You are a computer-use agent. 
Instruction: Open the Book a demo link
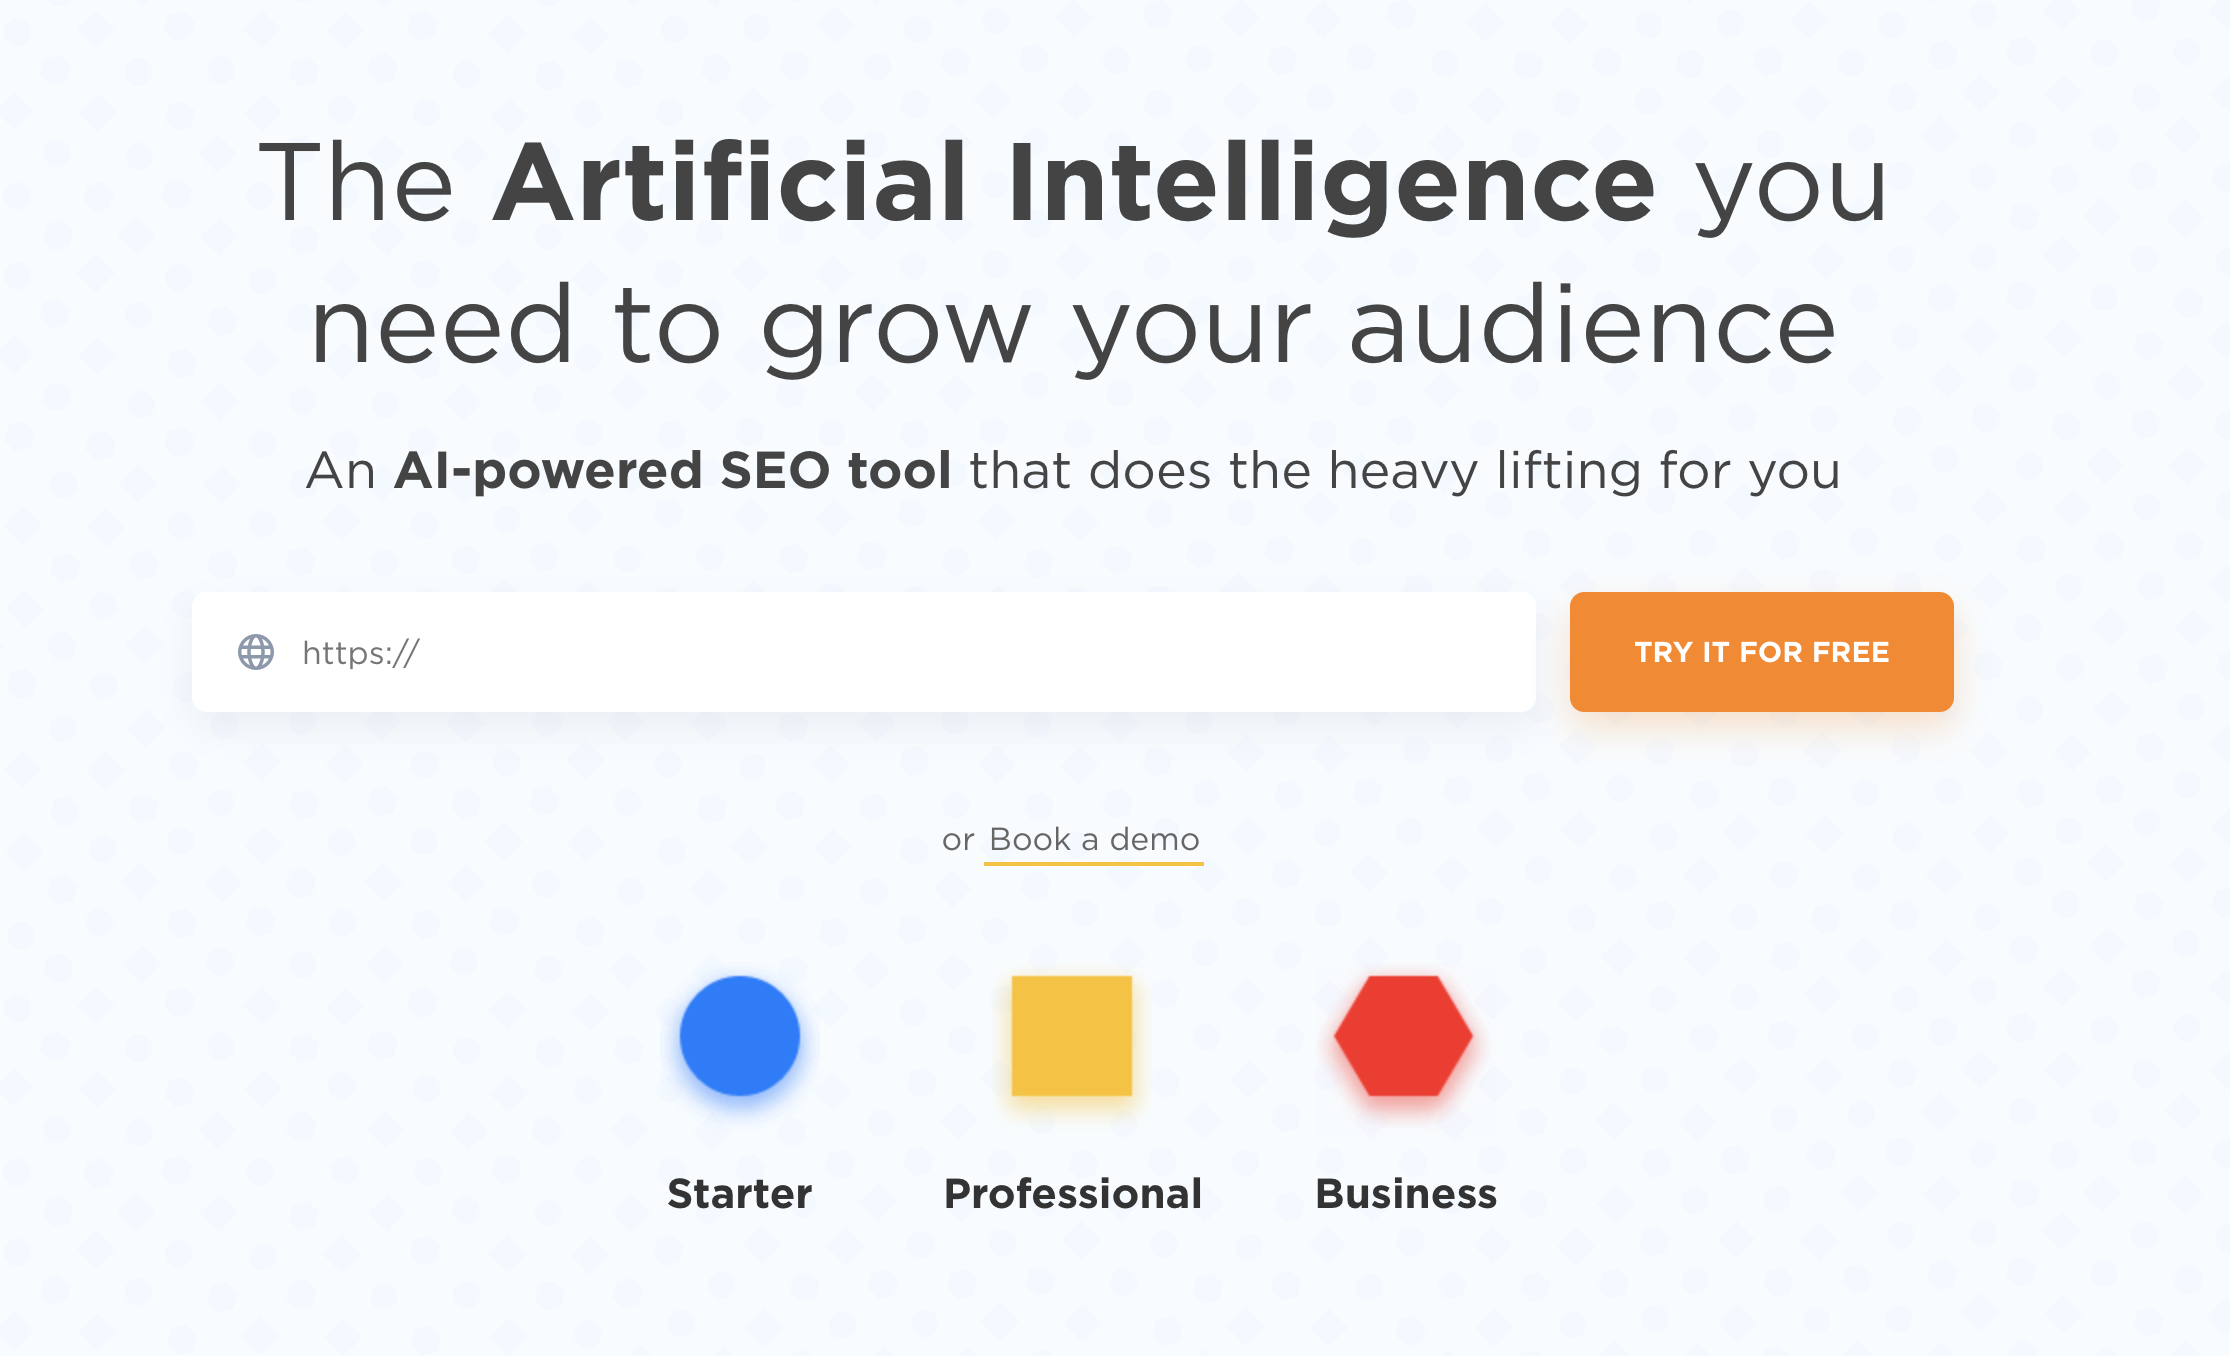coord(1094,840)
